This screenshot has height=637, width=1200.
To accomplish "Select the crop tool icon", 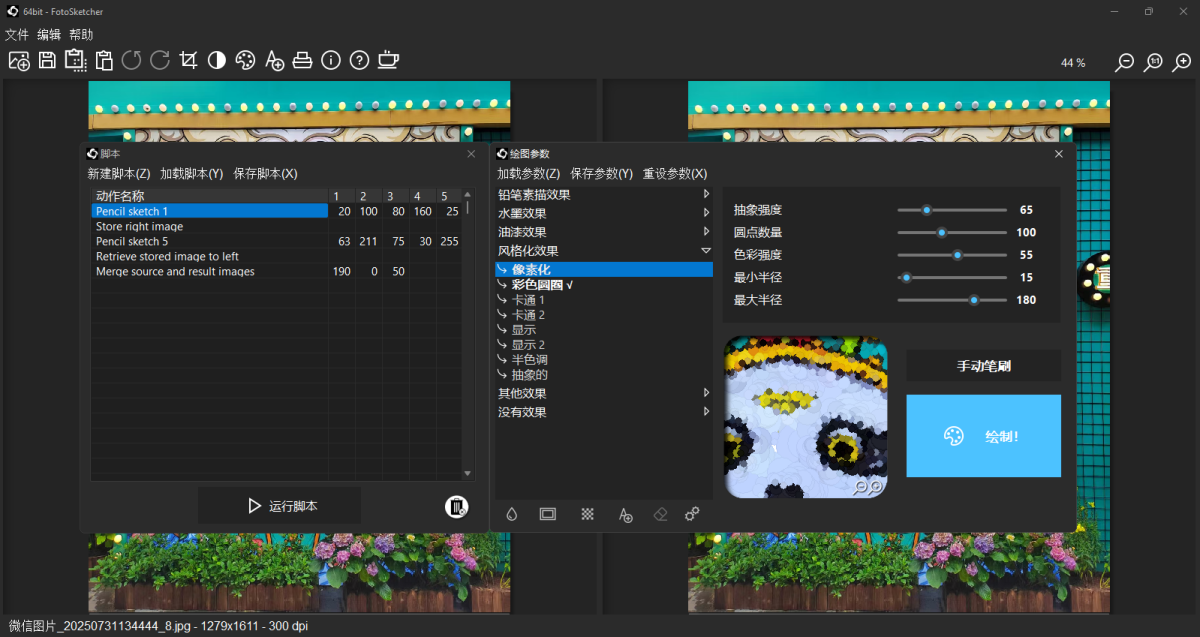I will (188, 61).
